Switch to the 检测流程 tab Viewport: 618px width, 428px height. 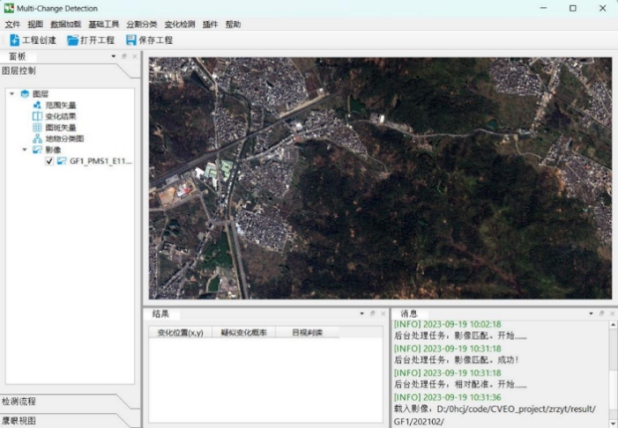(19, 400)
